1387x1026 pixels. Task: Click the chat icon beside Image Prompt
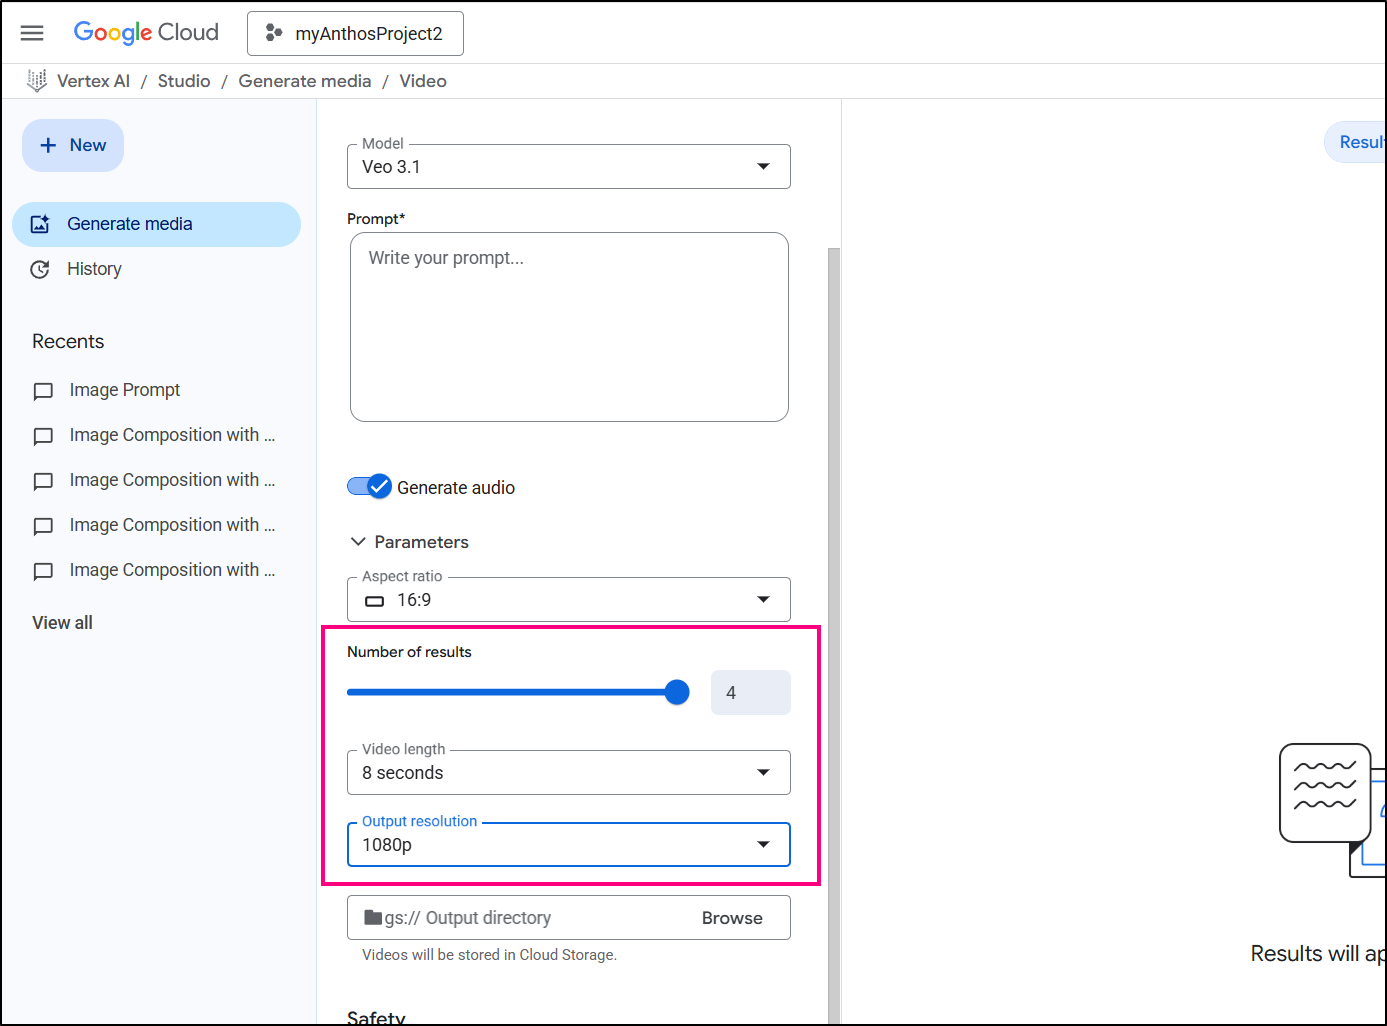(43, 391)
